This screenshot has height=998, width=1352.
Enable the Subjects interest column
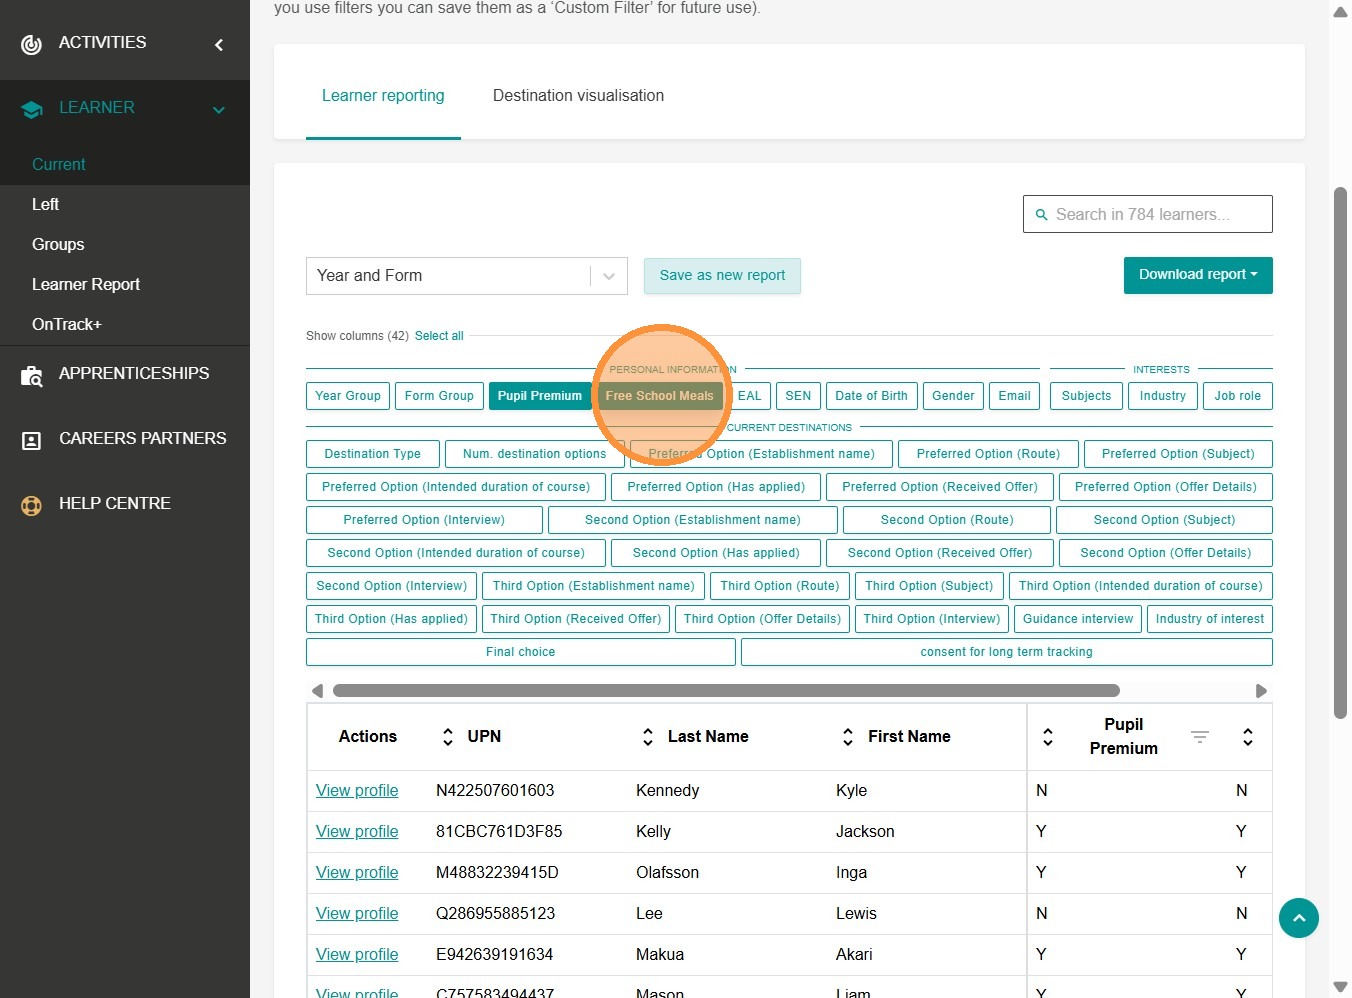tap(1087, 396)
